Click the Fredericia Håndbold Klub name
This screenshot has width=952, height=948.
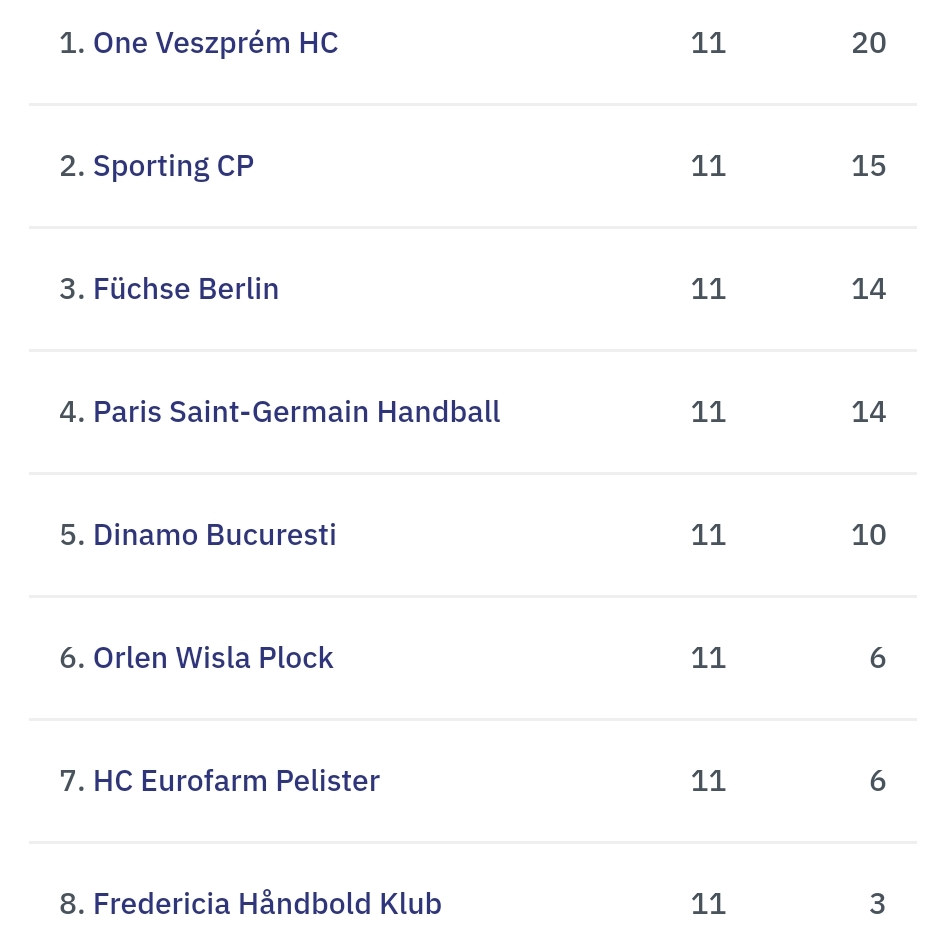(267, 904)
